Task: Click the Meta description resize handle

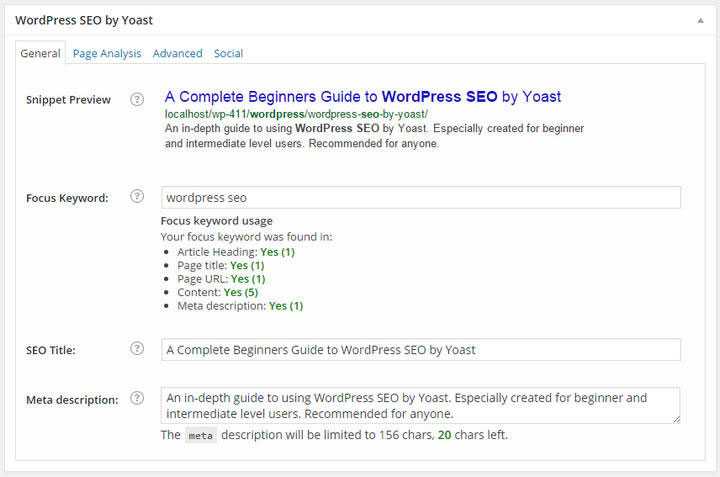Action: [x=676, y=418]
